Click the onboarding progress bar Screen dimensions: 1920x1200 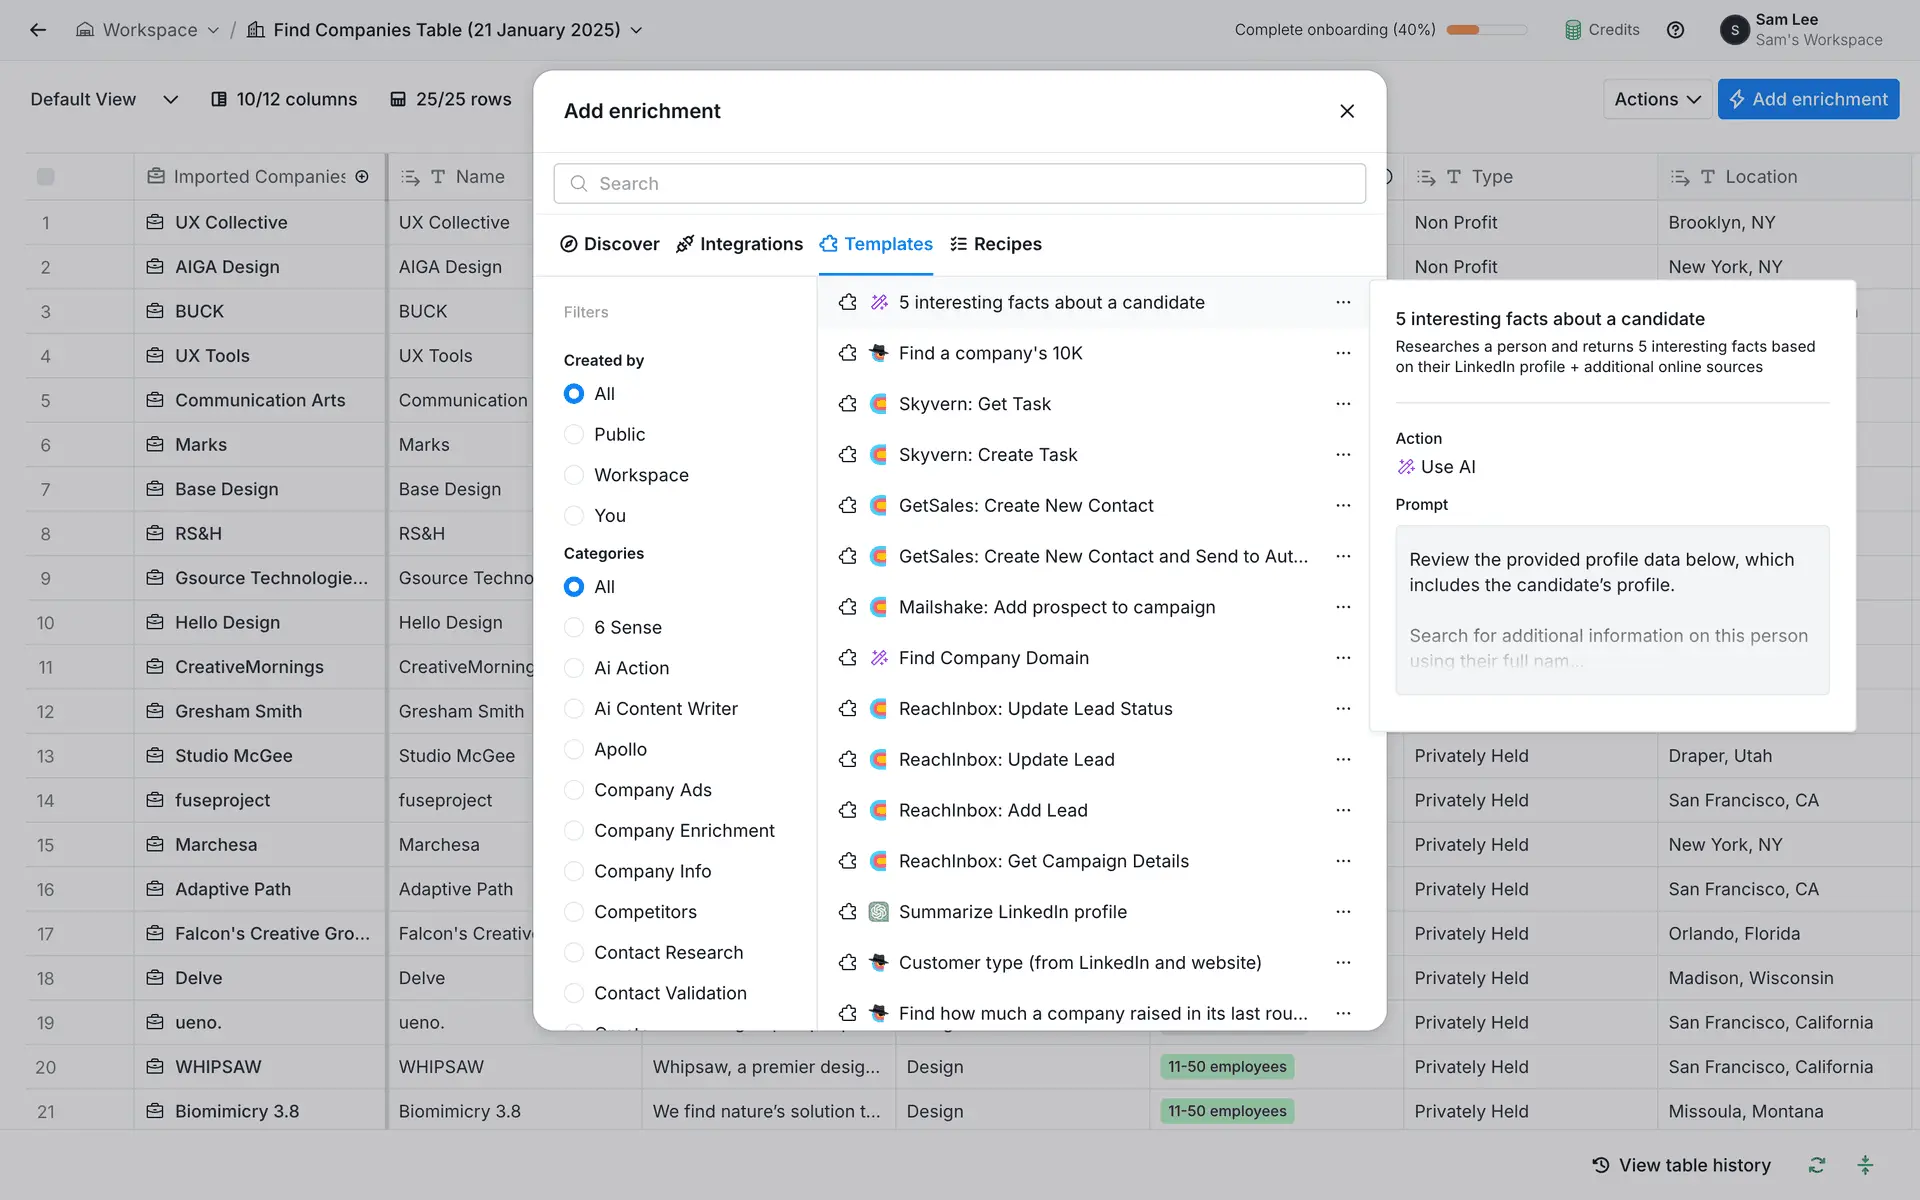tap(1486, 30)
